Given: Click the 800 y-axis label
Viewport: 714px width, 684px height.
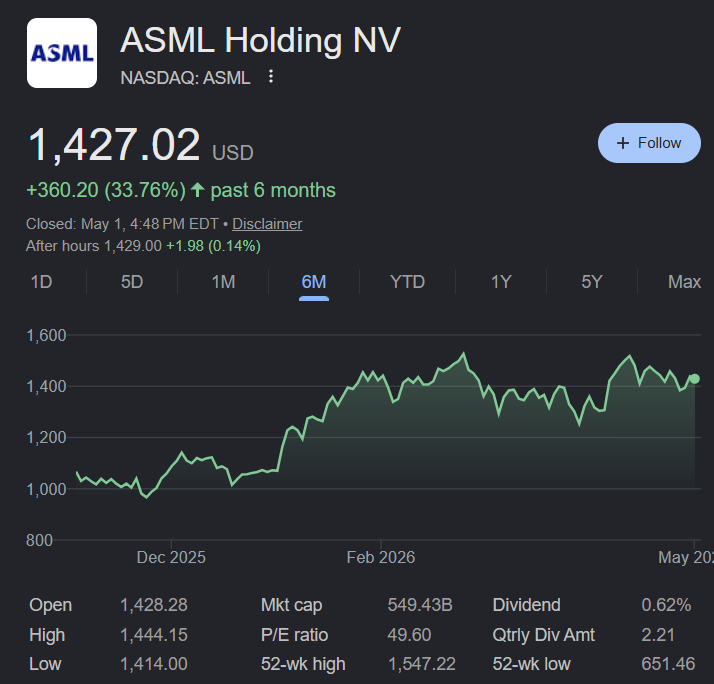Looking at the screenshot, I should tap(40, 541).
